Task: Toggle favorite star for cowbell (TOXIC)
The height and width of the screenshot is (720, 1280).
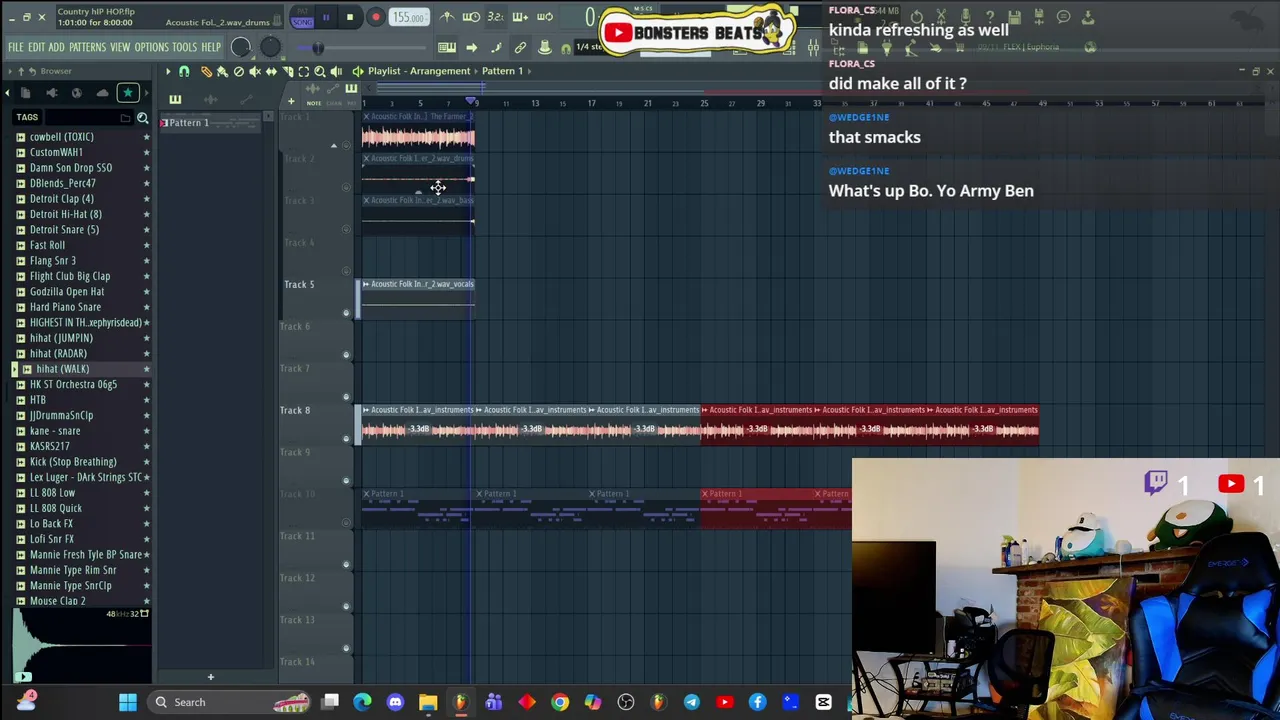Action: [x=146, y=137]
